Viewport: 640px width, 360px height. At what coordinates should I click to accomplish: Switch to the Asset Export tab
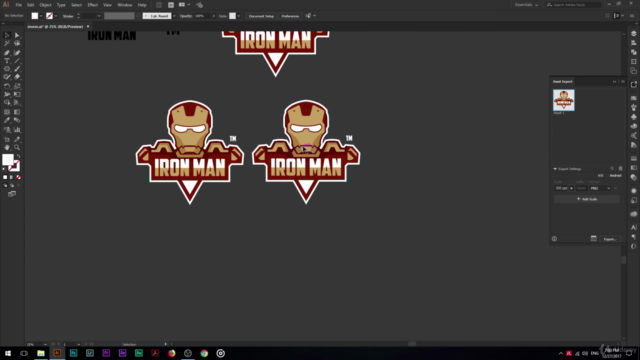point(562,82)
